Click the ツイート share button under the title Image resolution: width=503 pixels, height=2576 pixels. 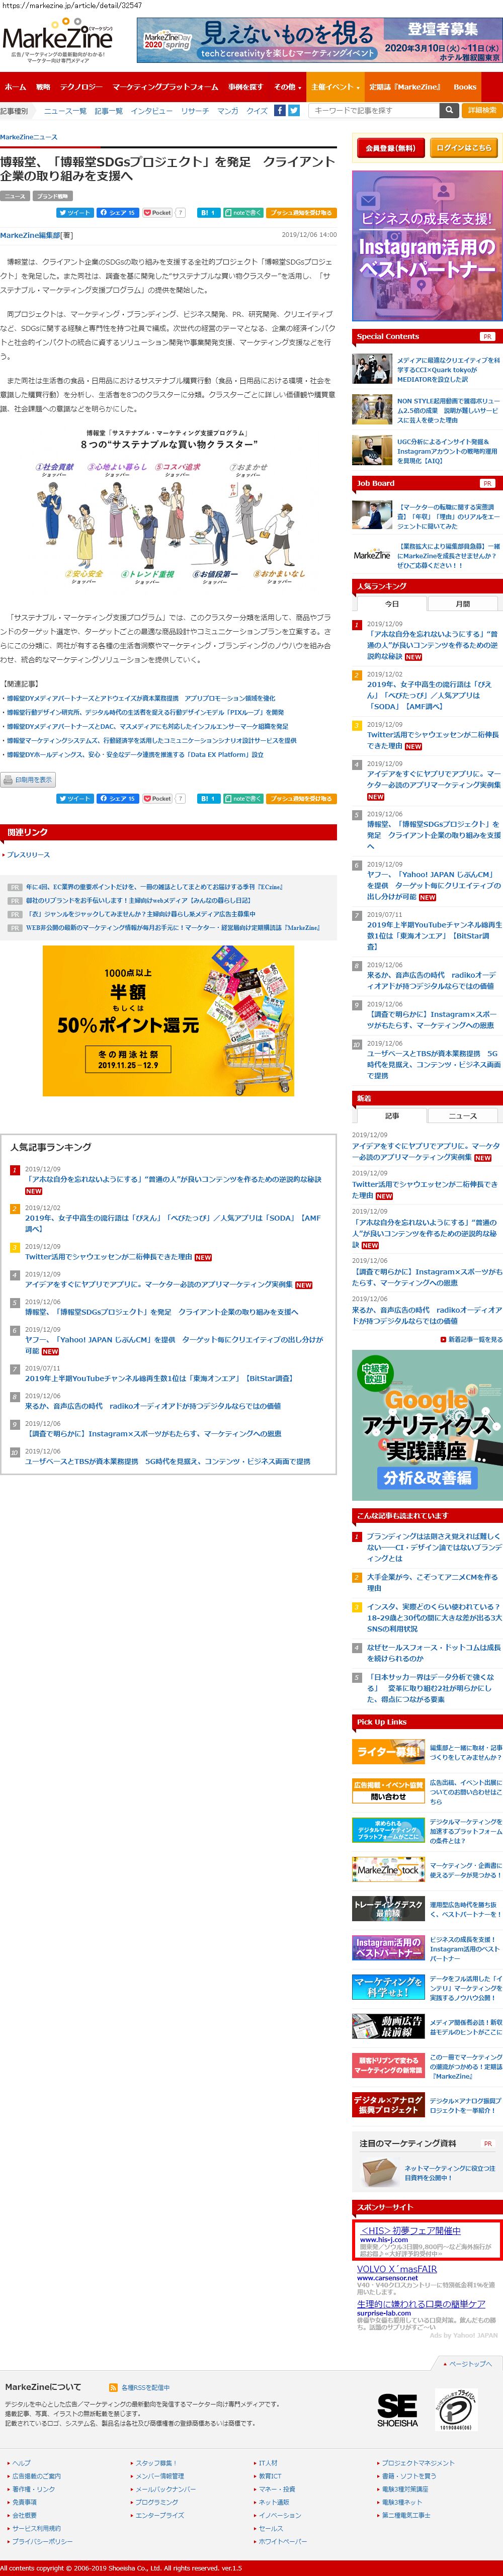pos(75,213)
